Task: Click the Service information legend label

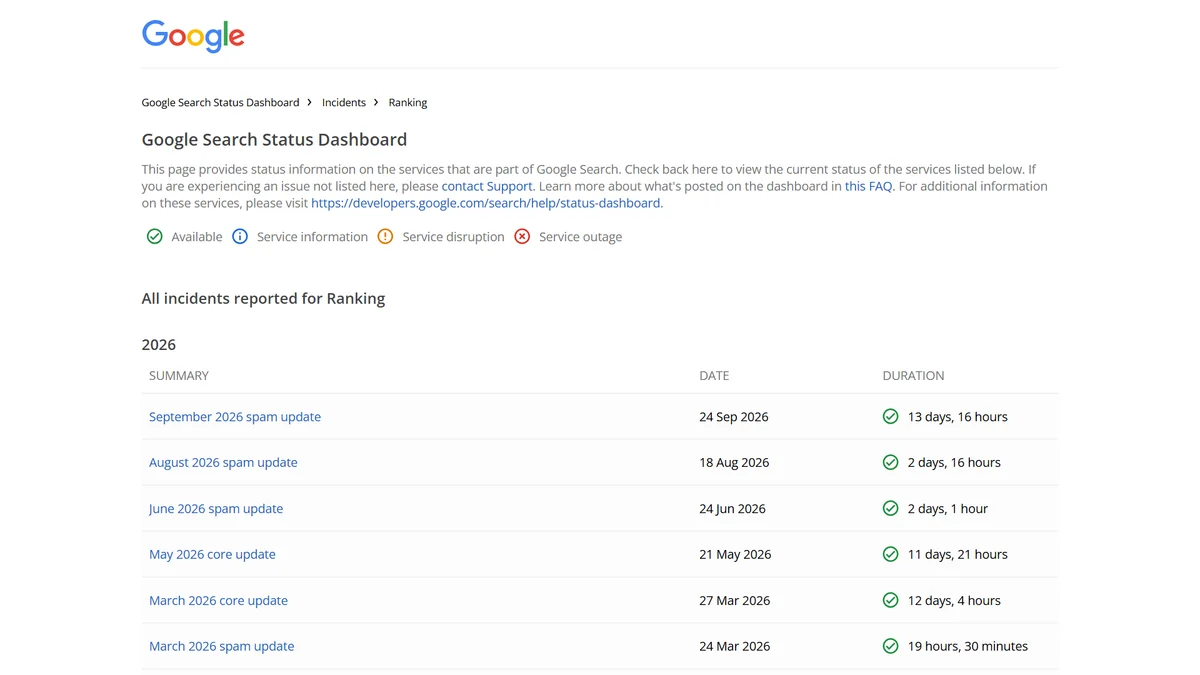Action: click(x=312, y=237)
